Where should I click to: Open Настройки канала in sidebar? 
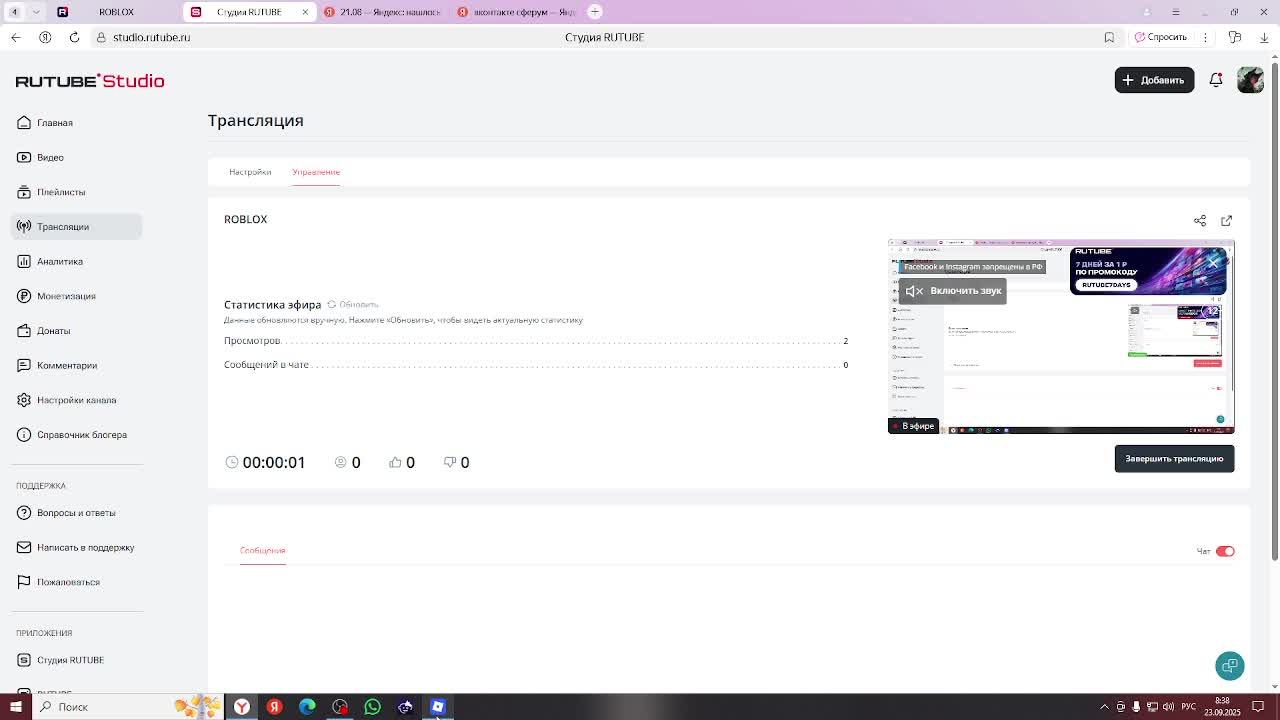tap(66, 400)
